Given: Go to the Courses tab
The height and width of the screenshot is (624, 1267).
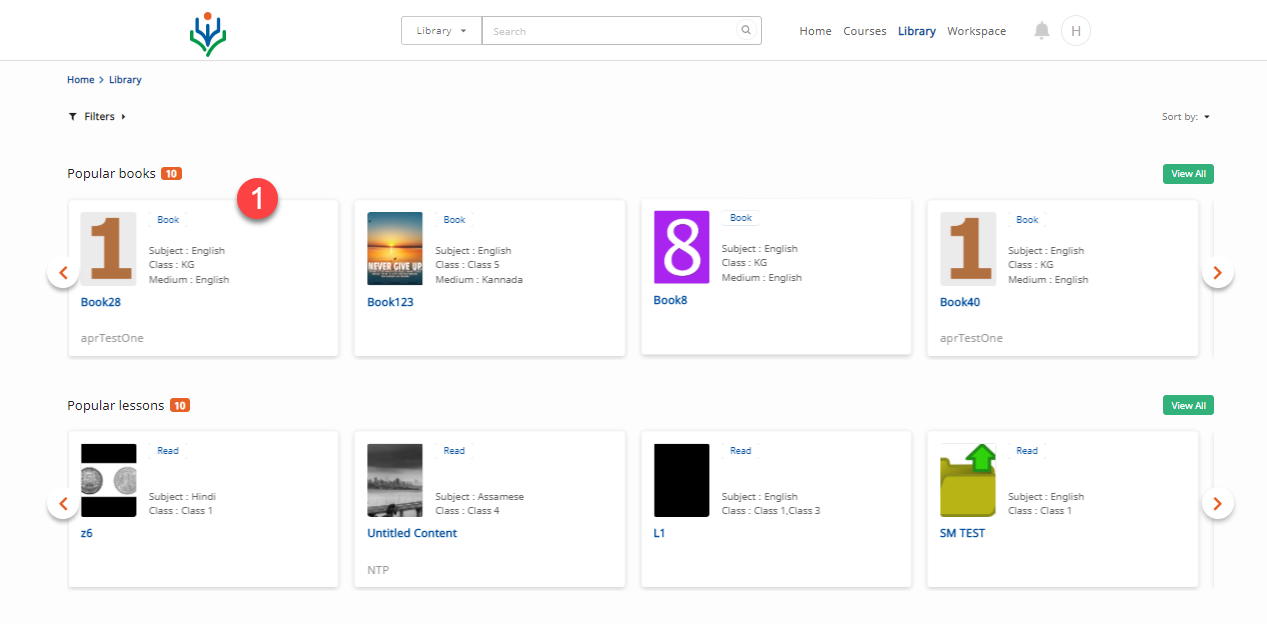Looking at the screenshot, I should point(864,31).
